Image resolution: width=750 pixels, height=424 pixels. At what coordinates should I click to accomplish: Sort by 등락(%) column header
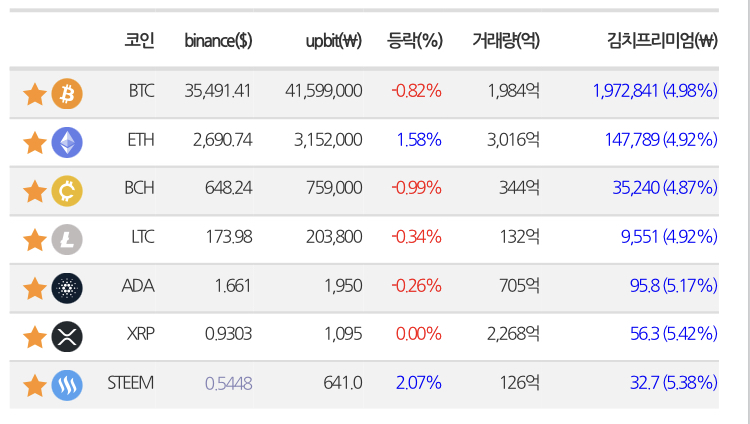pos(414,41)
